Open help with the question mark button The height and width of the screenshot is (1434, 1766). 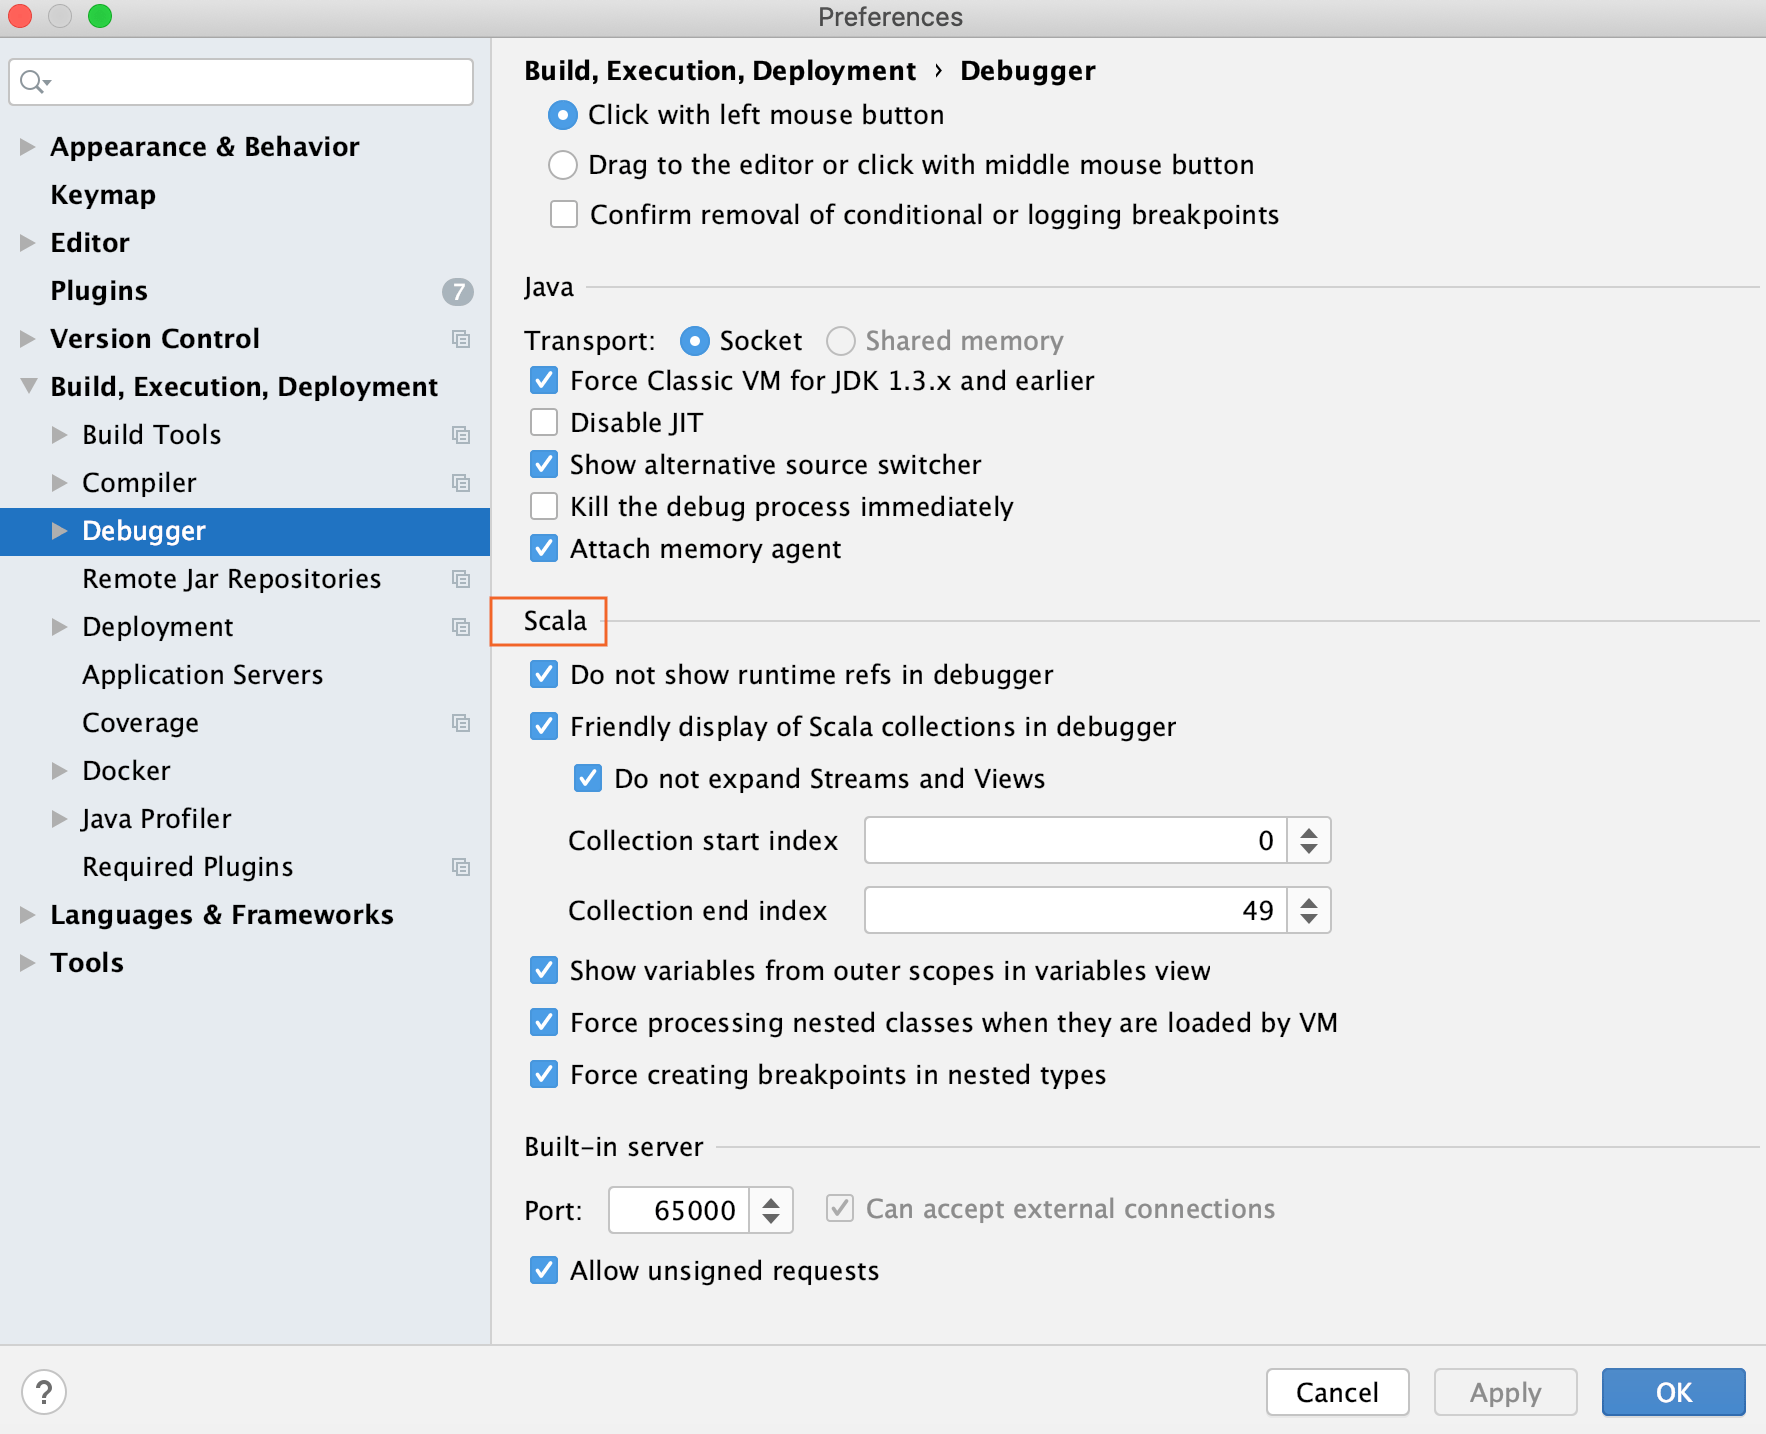[44, 1392]
